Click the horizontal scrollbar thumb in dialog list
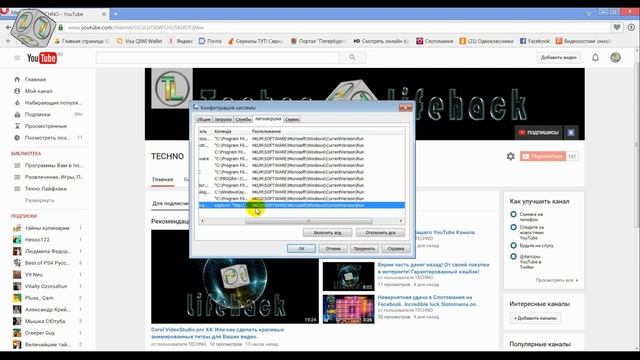The image size is (640, 360). tap(309, 221)
